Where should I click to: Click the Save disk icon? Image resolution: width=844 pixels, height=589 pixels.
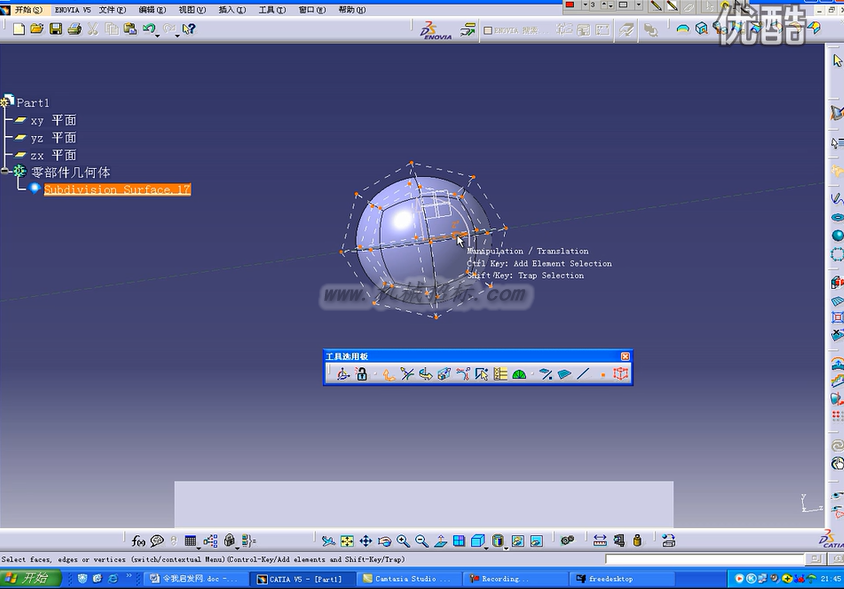55,29
